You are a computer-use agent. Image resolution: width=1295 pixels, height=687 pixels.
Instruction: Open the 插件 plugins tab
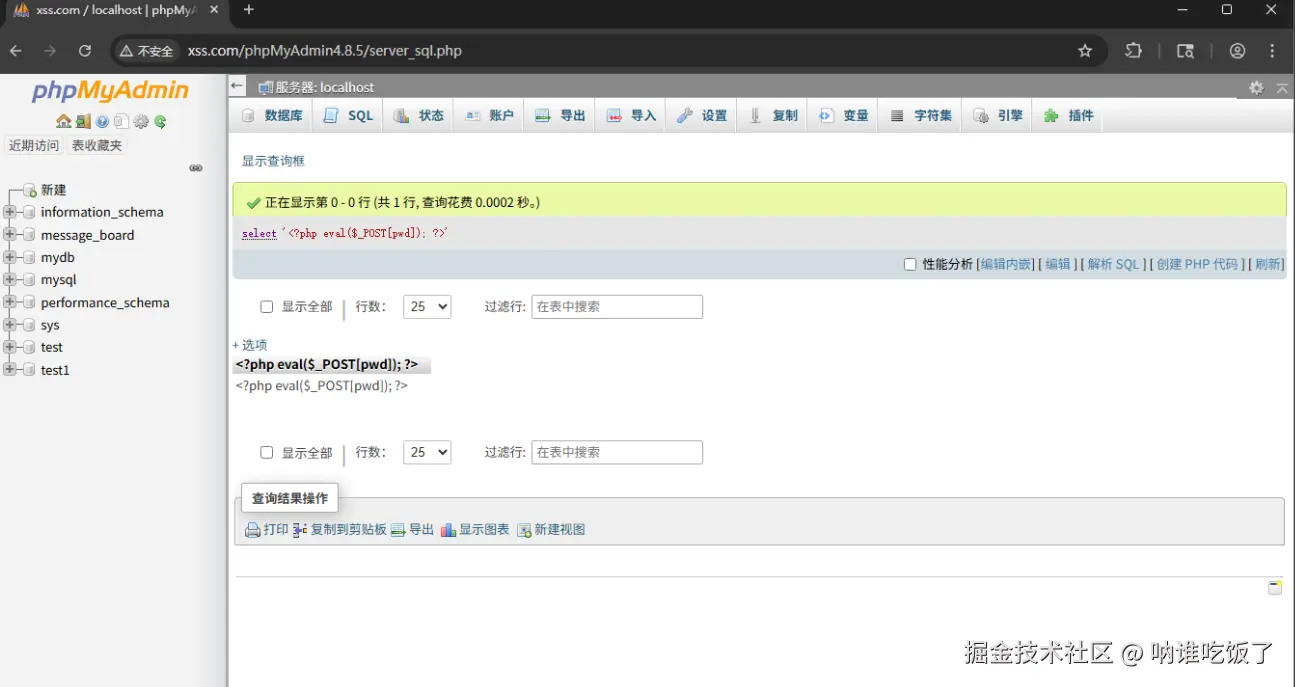tap(1069, 116)
